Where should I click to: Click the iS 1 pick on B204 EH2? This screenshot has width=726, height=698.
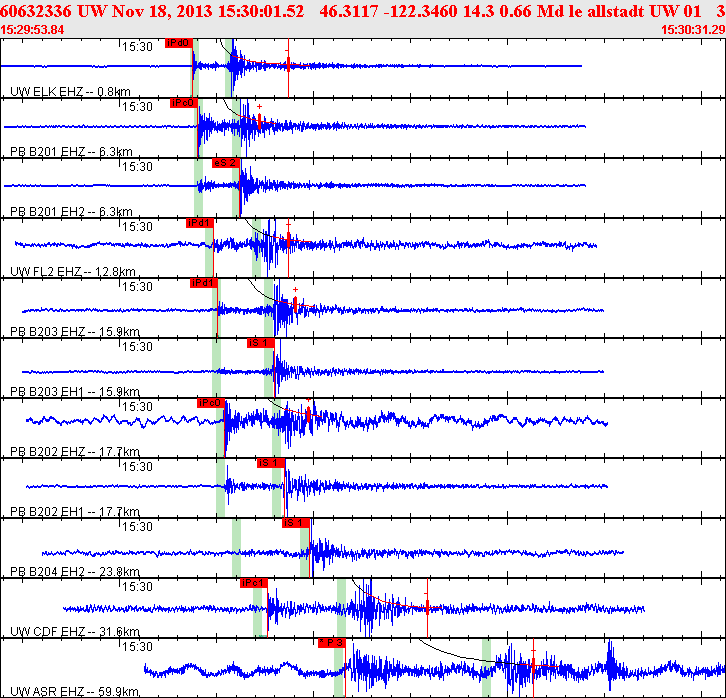[296, 523]
